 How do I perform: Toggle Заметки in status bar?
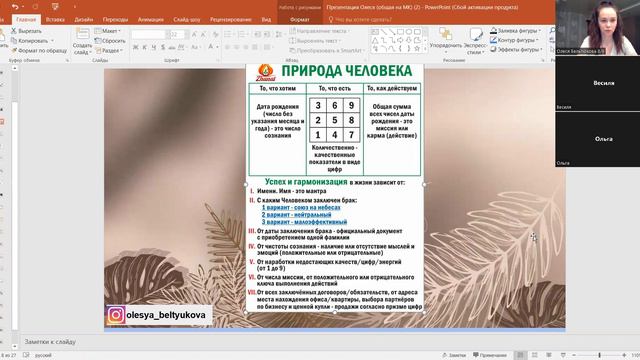tap(454, 355)
